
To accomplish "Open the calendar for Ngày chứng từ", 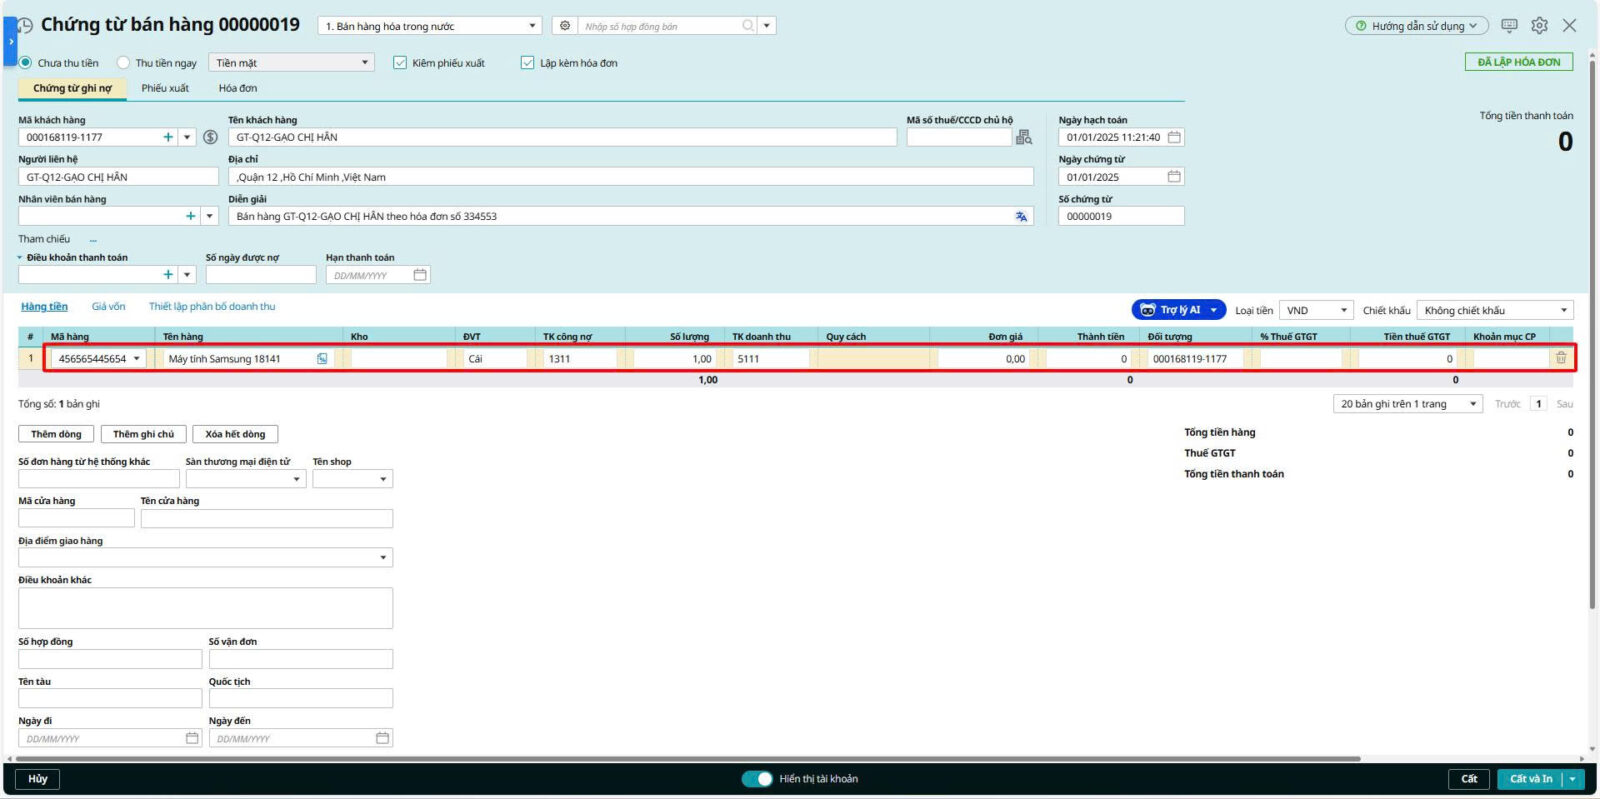I will 1174,177.
